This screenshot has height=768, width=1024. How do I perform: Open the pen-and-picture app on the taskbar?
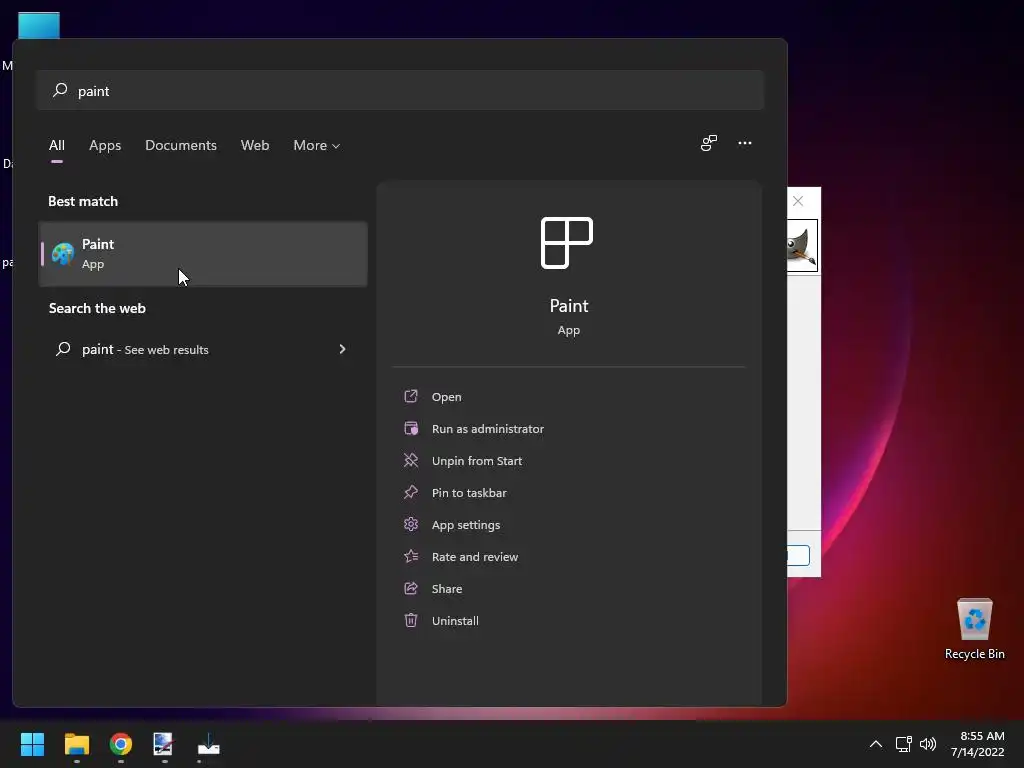163,744
